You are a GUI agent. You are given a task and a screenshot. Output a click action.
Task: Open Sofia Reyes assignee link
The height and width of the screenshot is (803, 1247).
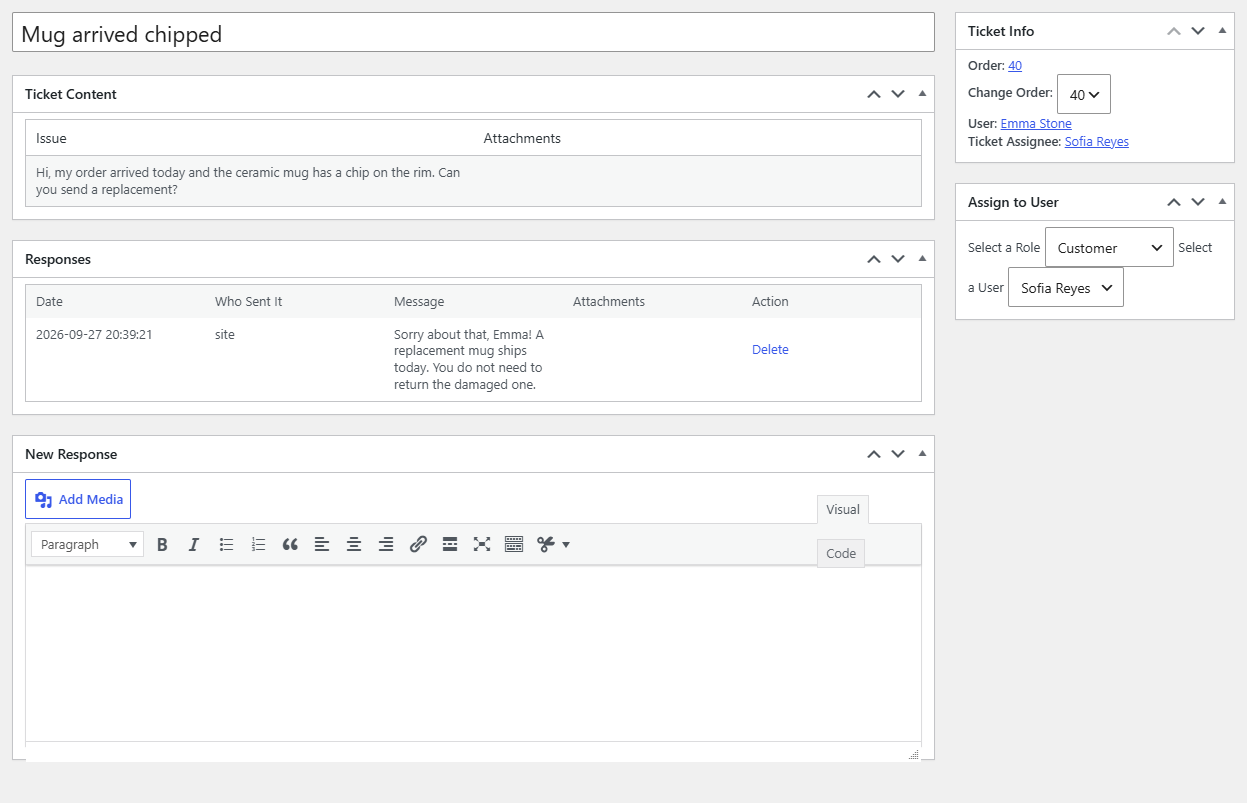pos(1097,141)
